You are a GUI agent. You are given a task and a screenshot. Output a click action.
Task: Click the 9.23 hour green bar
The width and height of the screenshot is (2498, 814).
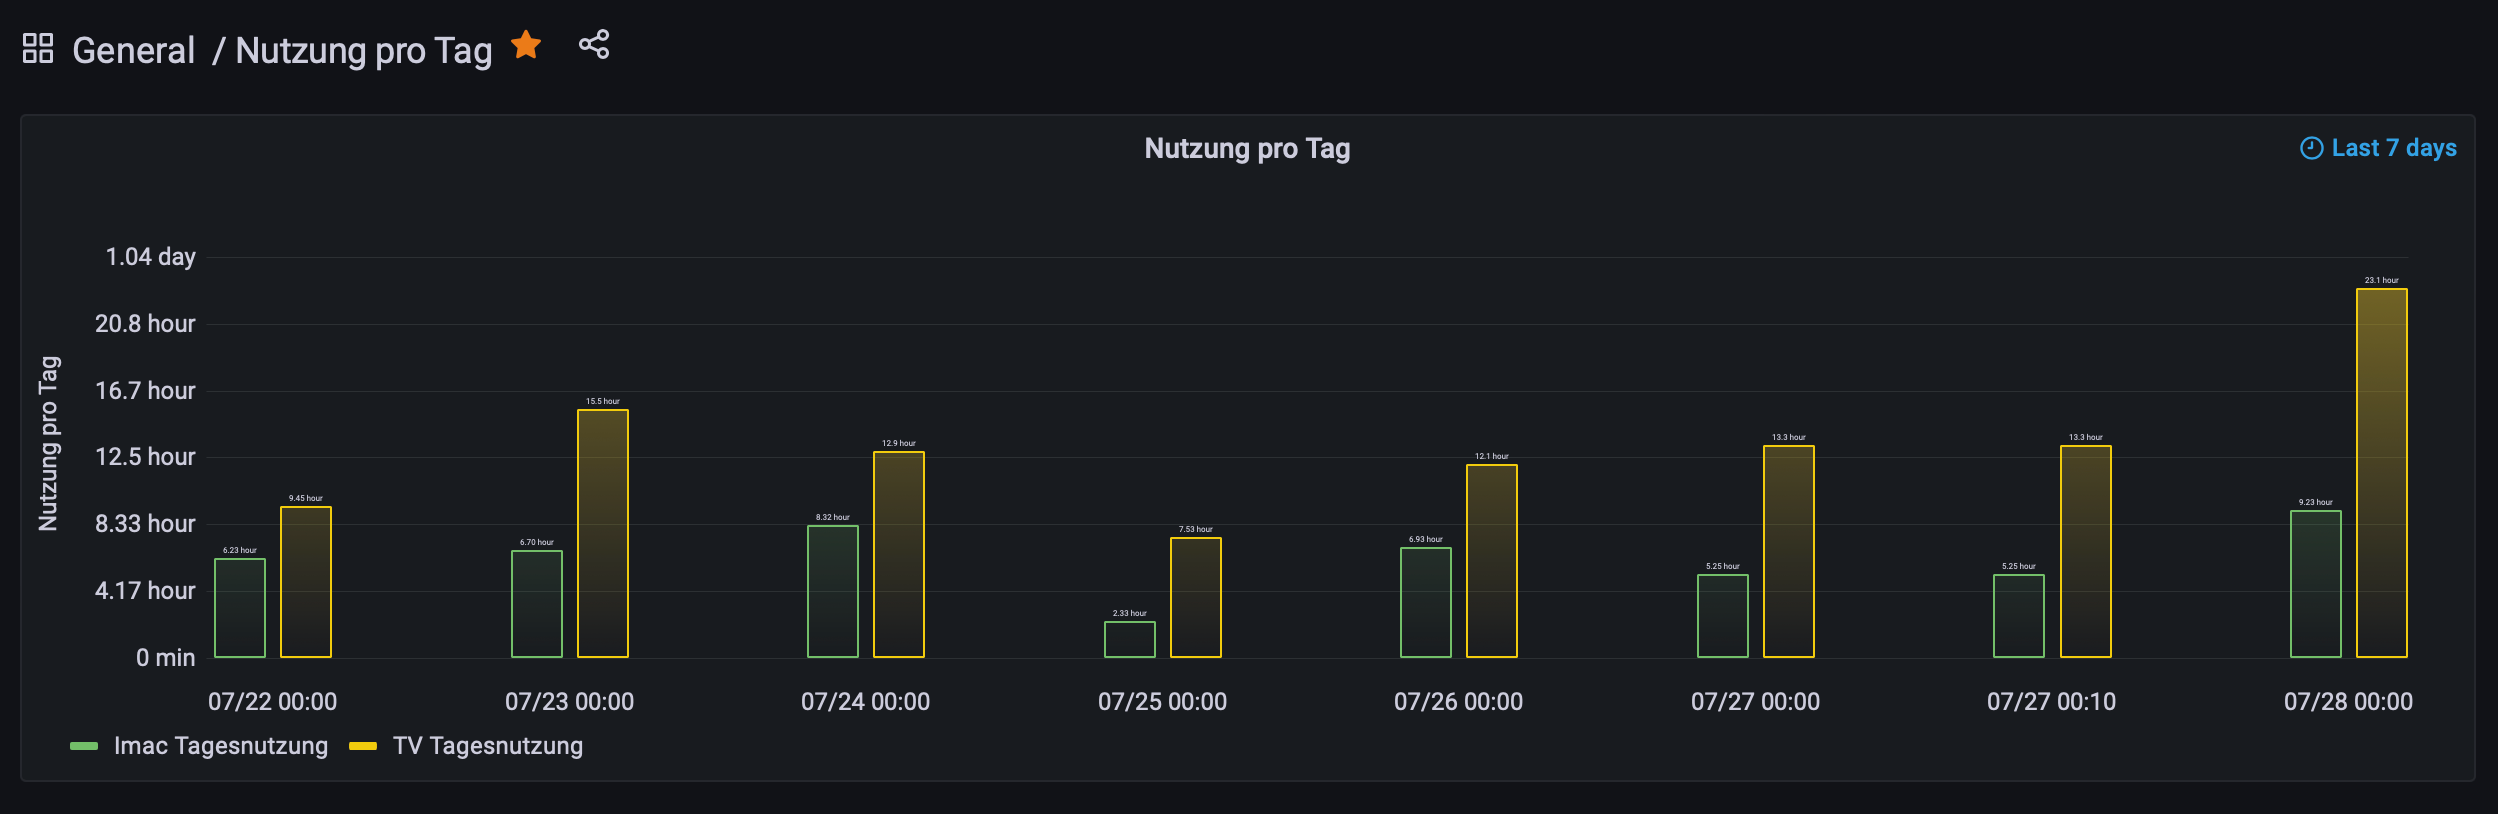(x=2315, y=584)
